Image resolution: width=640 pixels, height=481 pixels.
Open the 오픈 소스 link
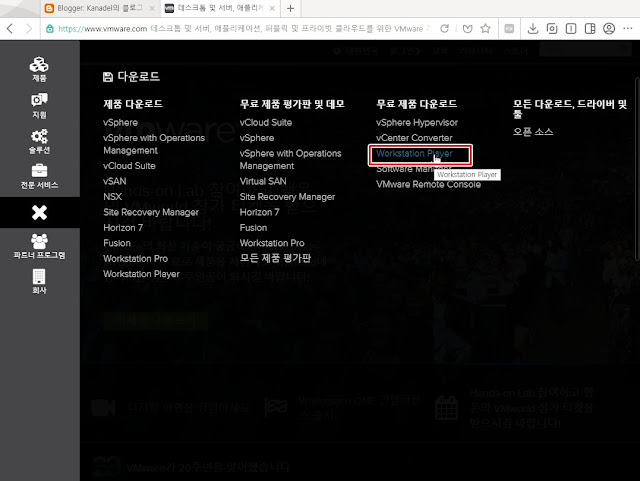(x=533, y=131)
